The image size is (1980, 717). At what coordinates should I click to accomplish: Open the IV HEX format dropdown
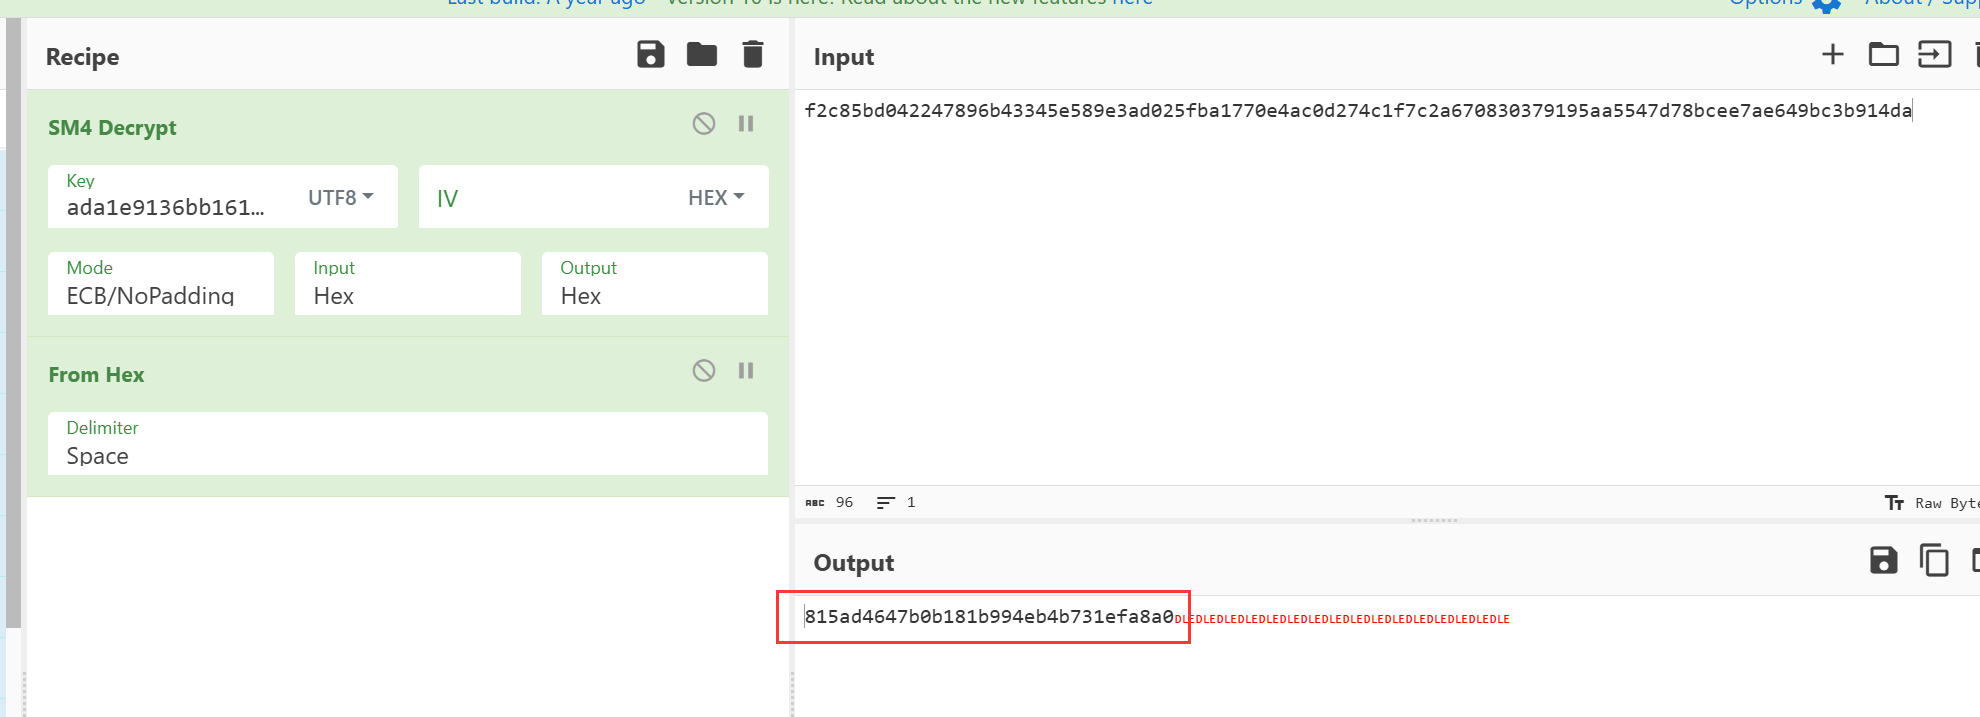point(716,197)
